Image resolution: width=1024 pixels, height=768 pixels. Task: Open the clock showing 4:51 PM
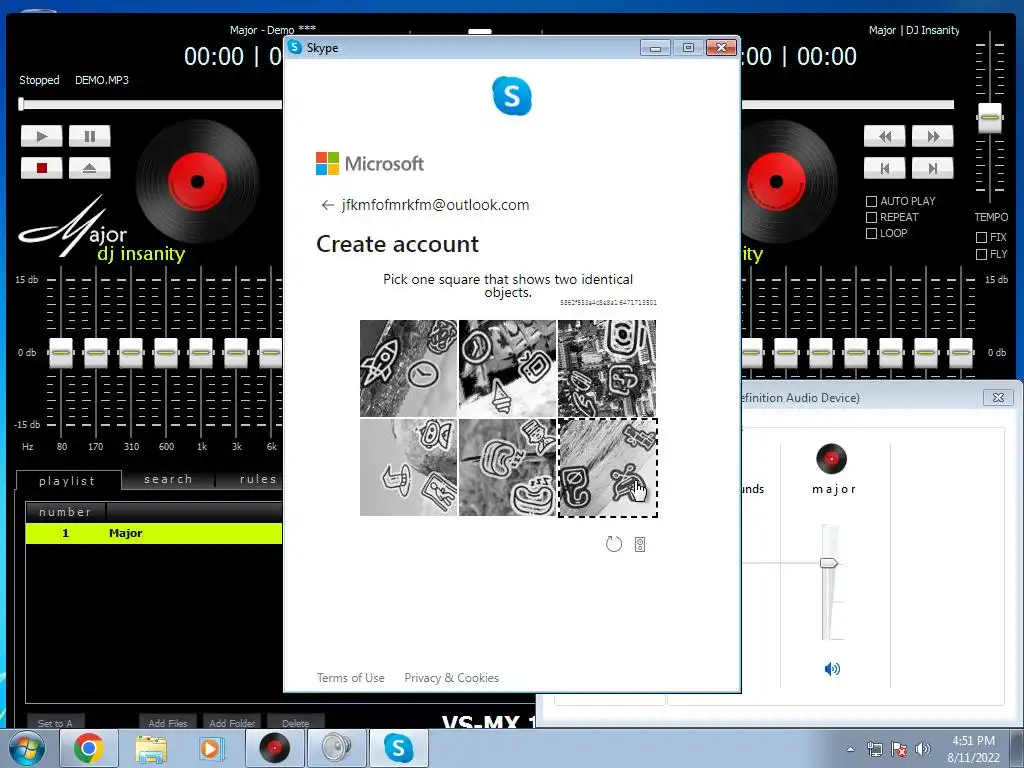tap(973, 749)
